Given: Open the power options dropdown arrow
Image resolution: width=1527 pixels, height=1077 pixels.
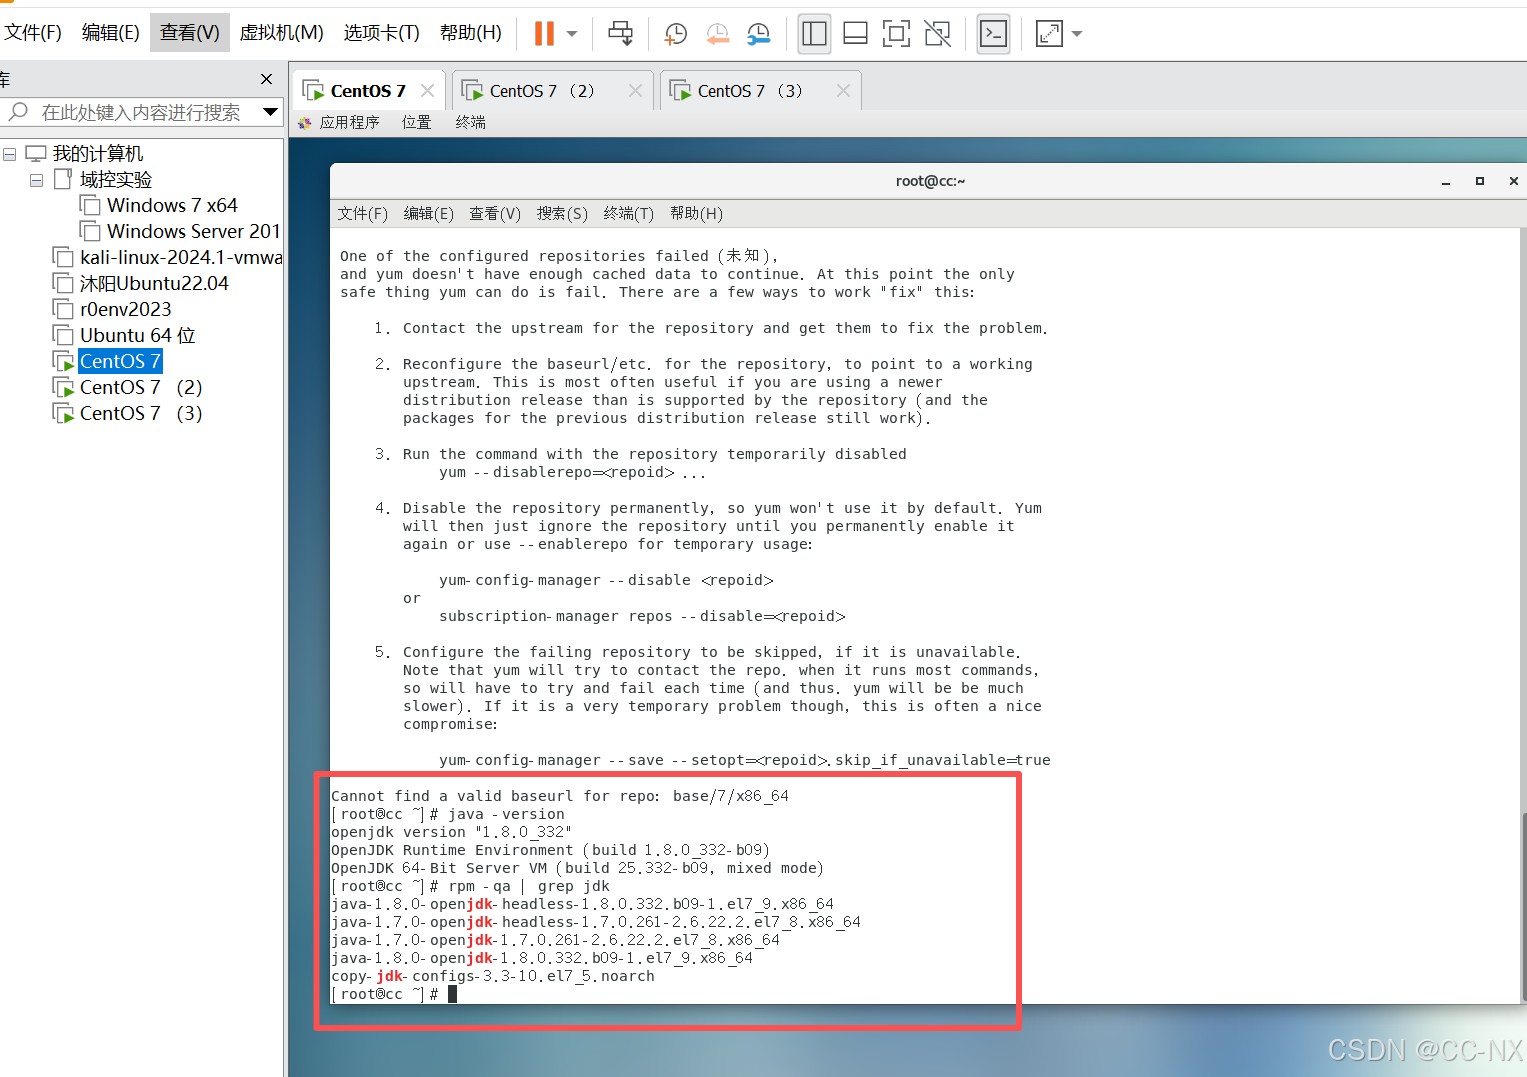Looking at the screenshot, I should (x=572, y=33).
